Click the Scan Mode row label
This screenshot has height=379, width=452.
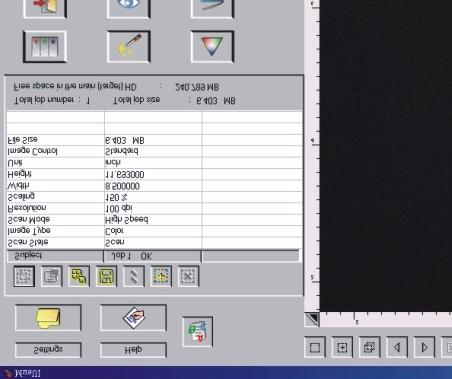coord(29,220)
